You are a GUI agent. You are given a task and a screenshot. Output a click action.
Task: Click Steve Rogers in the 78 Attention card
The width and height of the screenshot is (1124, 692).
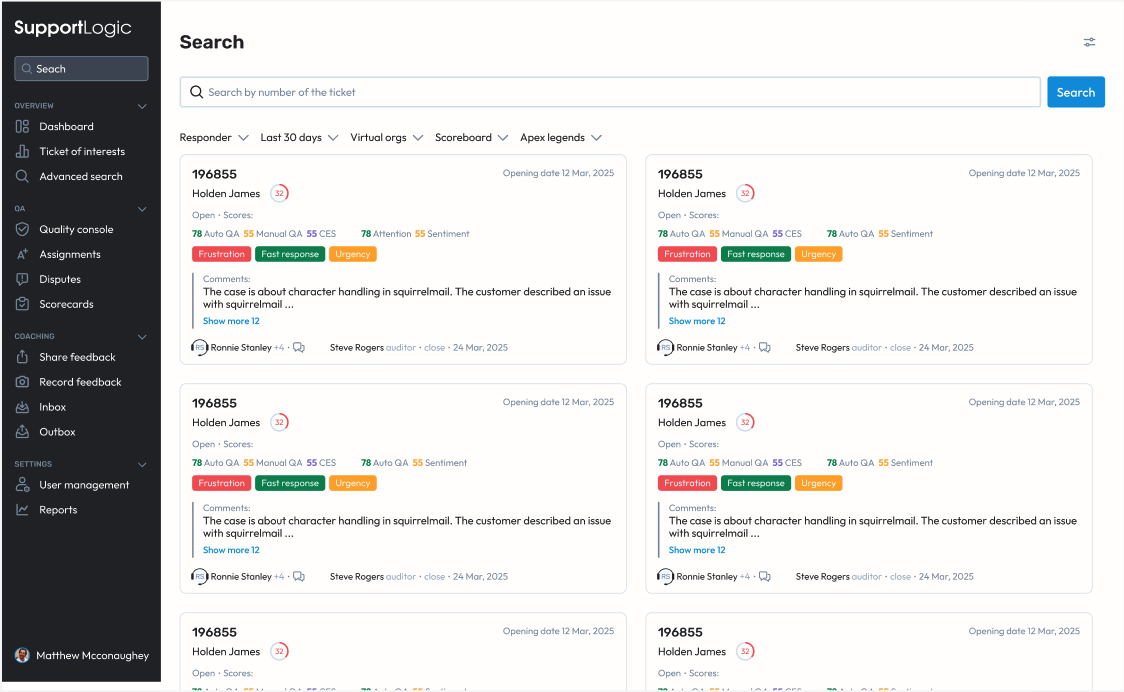pyautogui.click(x=356, y=348)
